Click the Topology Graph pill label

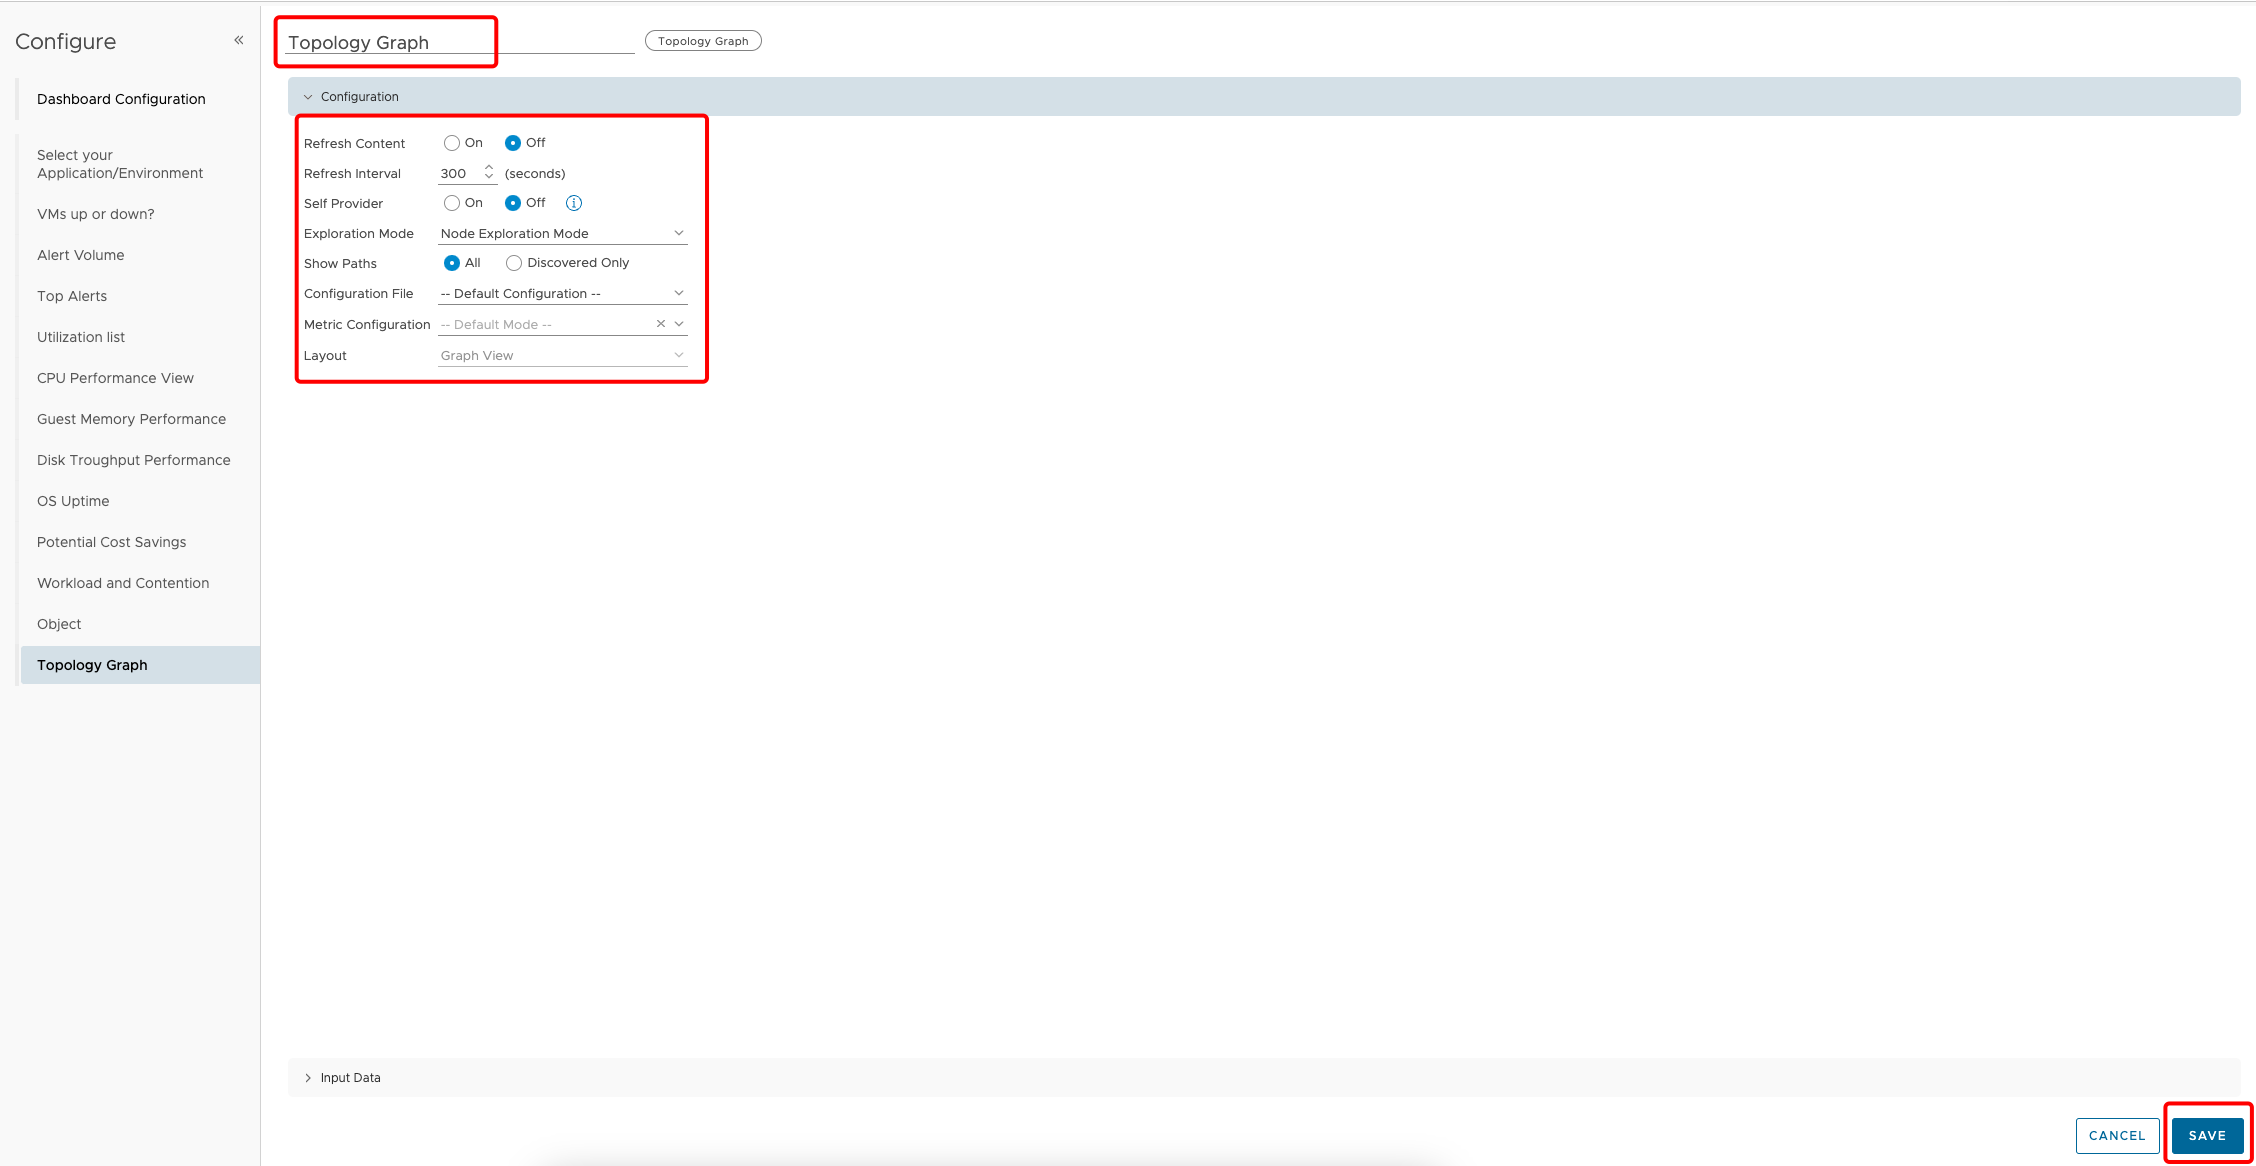(703, 40)
